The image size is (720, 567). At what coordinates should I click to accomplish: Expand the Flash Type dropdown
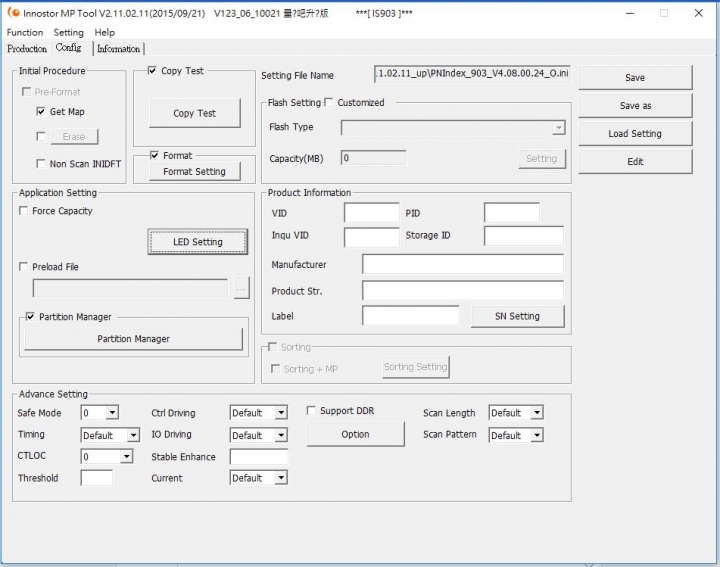[558, 128]
